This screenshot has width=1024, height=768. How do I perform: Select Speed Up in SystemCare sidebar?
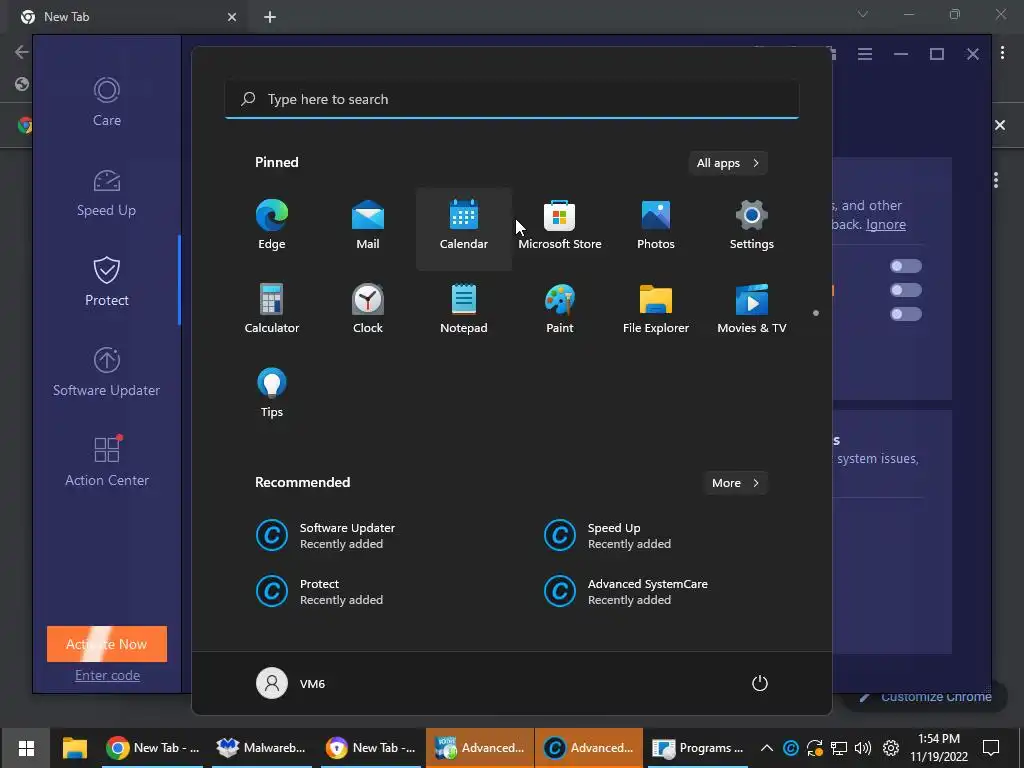[x=106, y=193]
